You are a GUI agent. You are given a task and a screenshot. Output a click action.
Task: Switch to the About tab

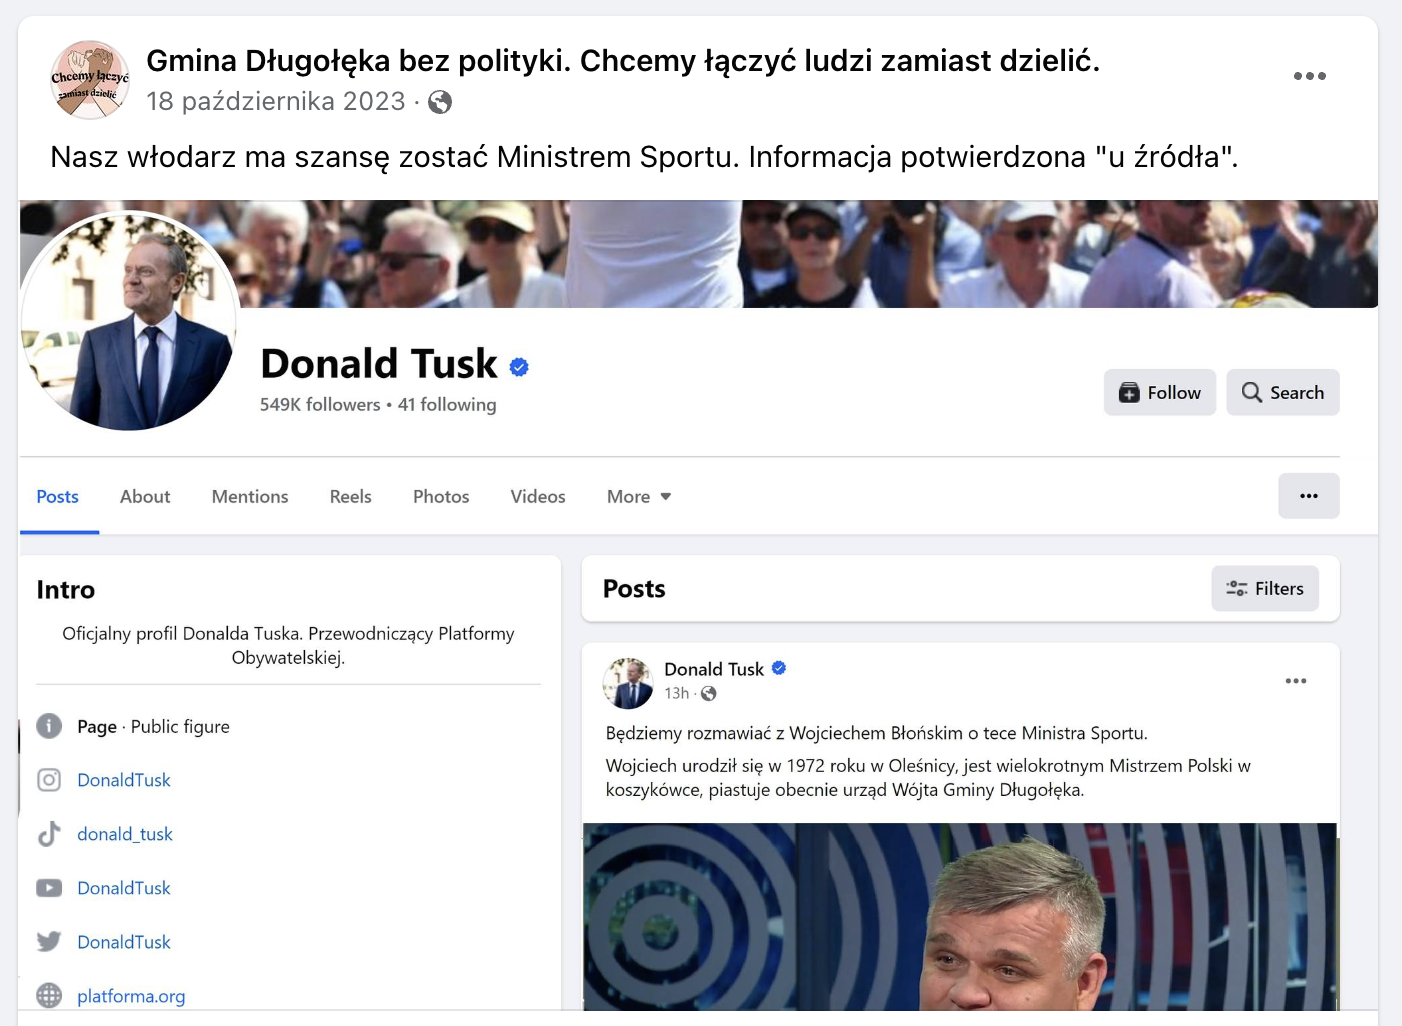click(145, 497)
